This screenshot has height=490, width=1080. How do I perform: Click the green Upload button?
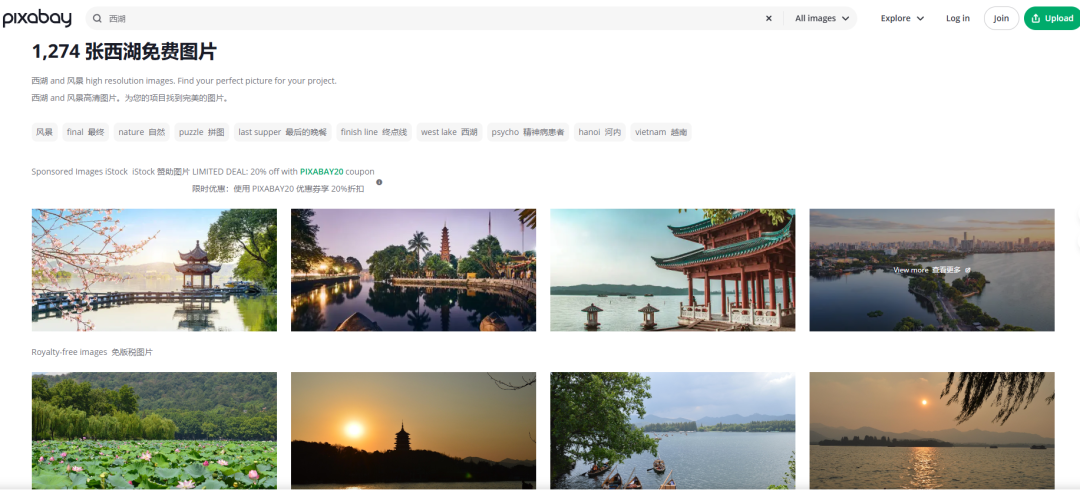pos(1052,19)
